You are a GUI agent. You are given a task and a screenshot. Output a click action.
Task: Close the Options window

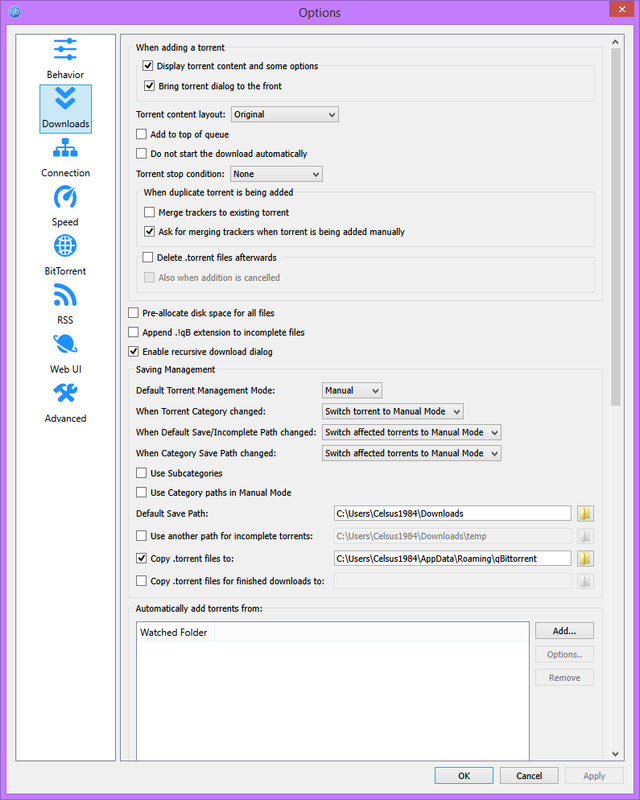pos(622,9)
